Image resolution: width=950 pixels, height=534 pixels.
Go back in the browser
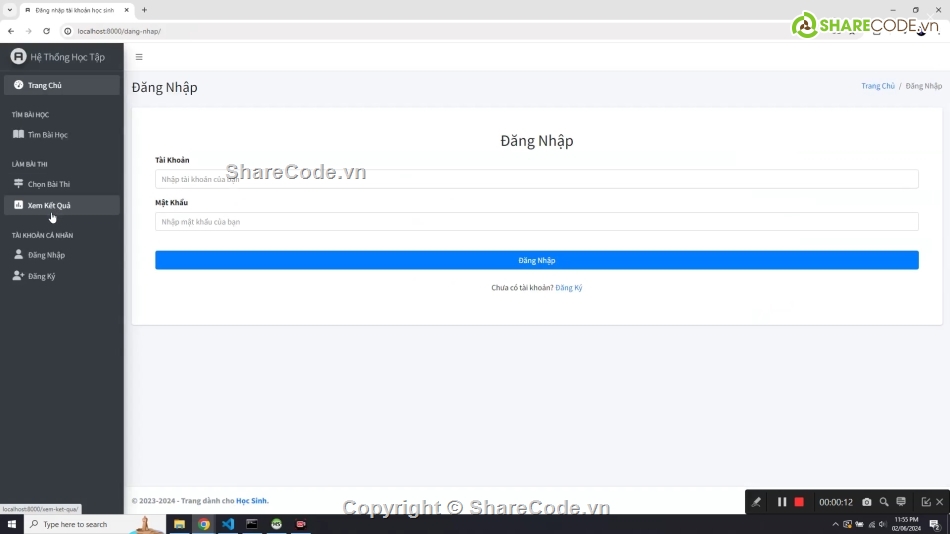click(11, 31)
